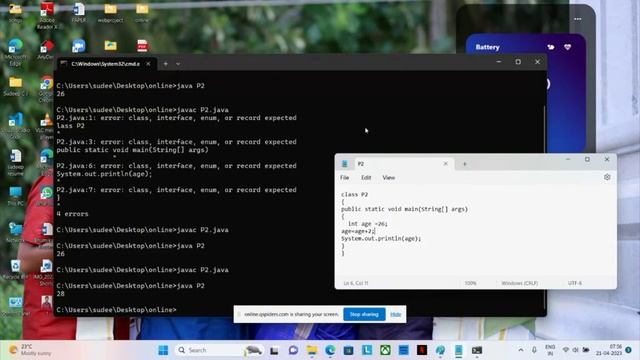Open File Explorer from taskbar
The width and height of the screenshot is (640, 360).
tap(312, 350)
